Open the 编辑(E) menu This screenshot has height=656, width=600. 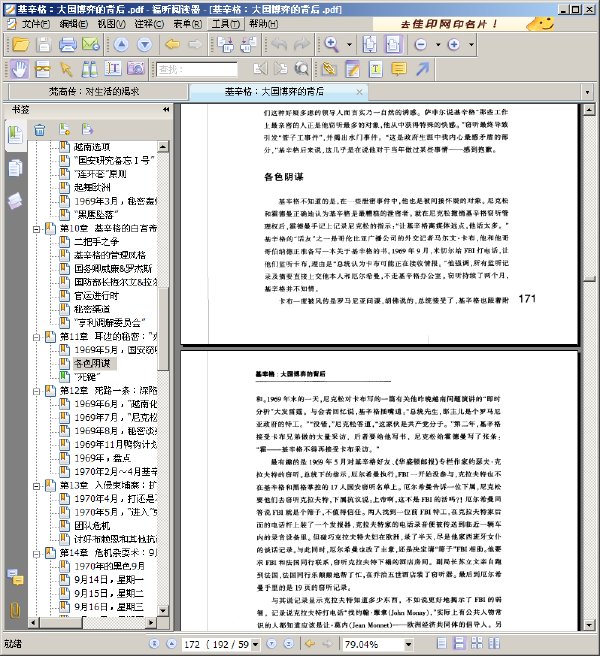coord(74,24)
